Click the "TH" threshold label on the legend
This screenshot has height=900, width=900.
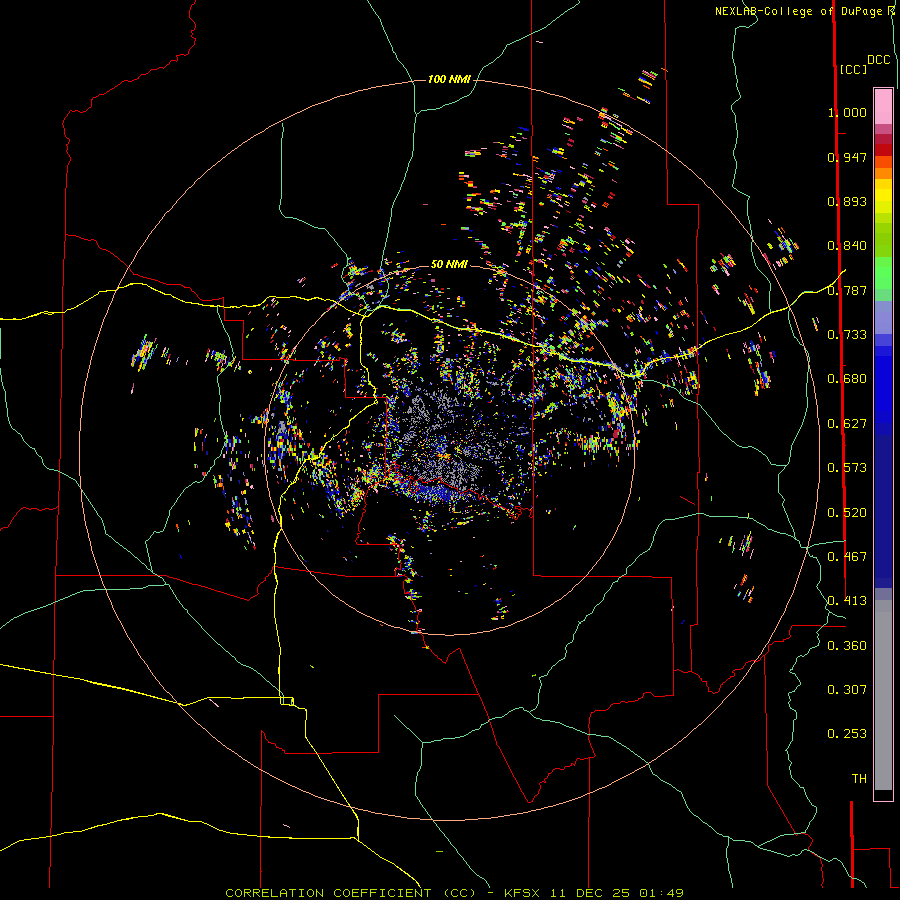click(859, 779)
